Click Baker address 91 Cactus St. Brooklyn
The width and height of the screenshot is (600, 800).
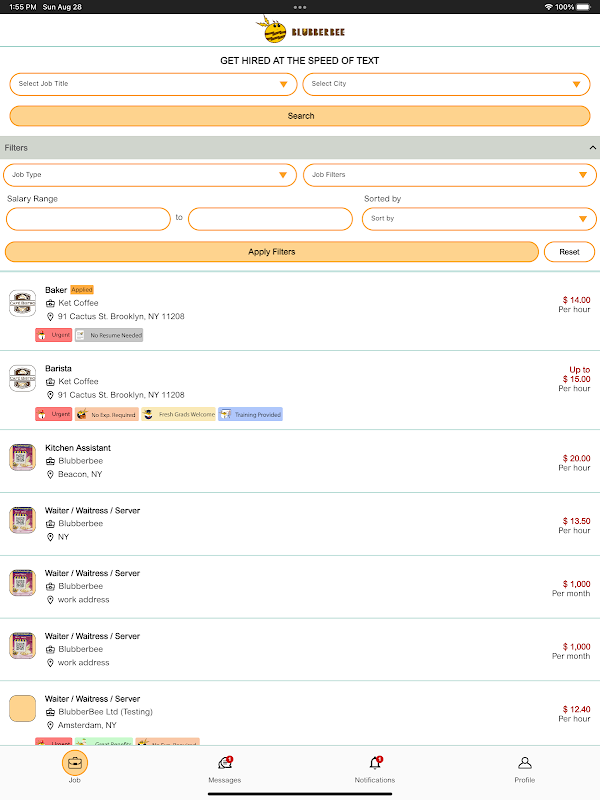tap(121, 317)
